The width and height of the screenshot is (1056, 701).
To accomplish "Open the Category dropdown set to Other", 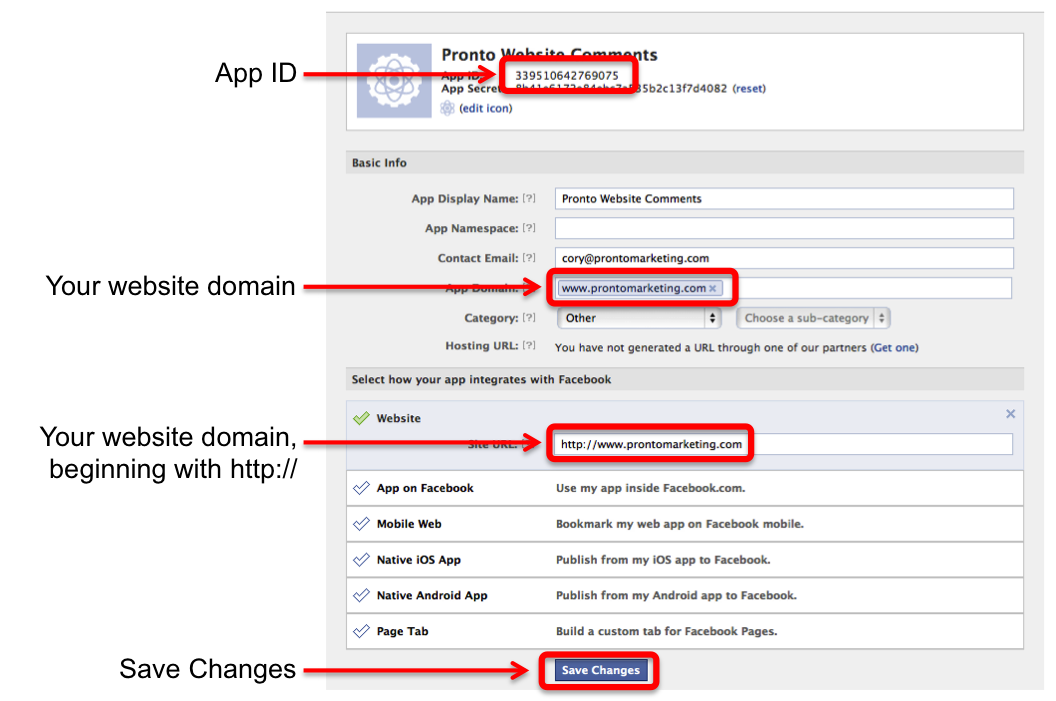I will tap(639, 318).
